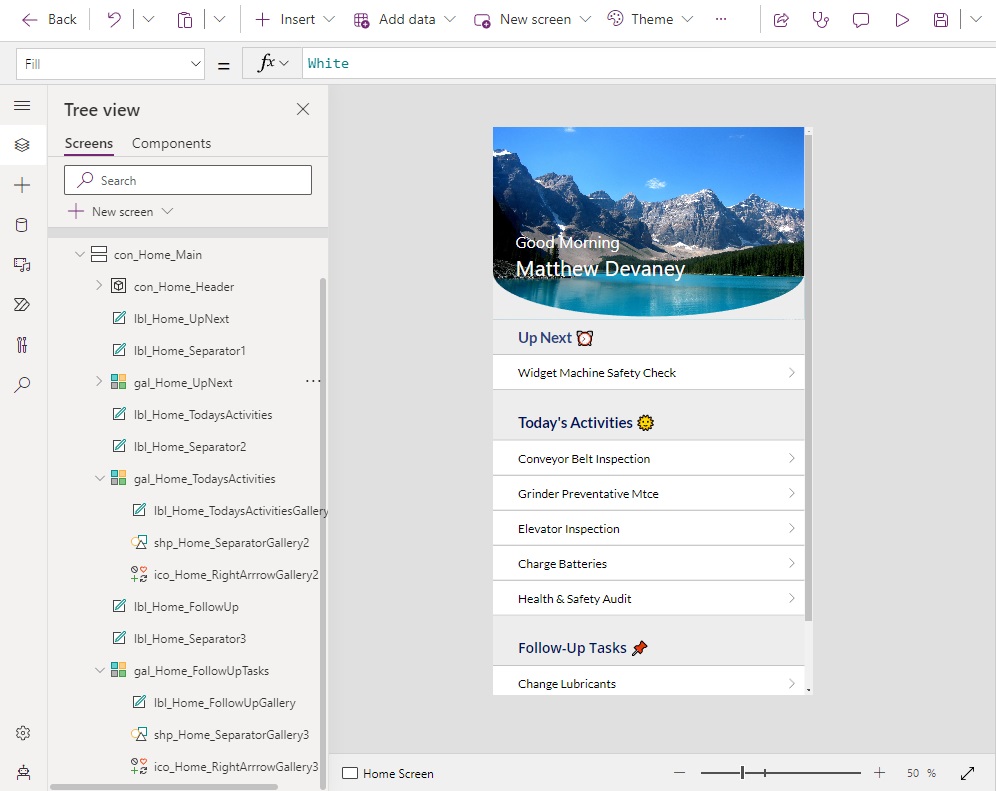Collapse gal_Home_FollowUpTasks node
Screen dimensions: 996x791
pos(100,670)
